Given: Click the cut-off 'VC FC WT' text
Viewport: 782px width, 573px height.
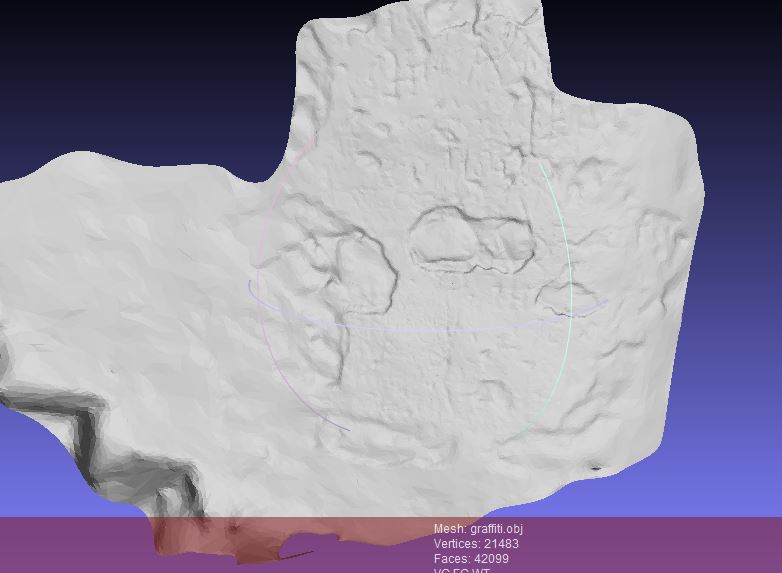Looking at the screenshot, I should coord(461,570).
